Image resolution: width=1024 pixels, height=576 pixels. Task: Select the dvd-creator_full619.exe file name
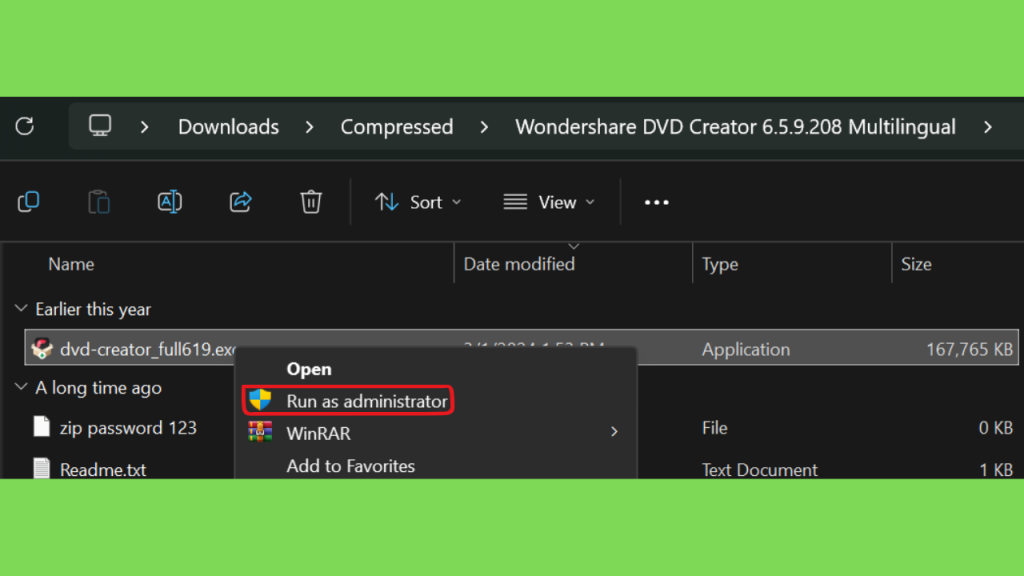click(148, 349)
